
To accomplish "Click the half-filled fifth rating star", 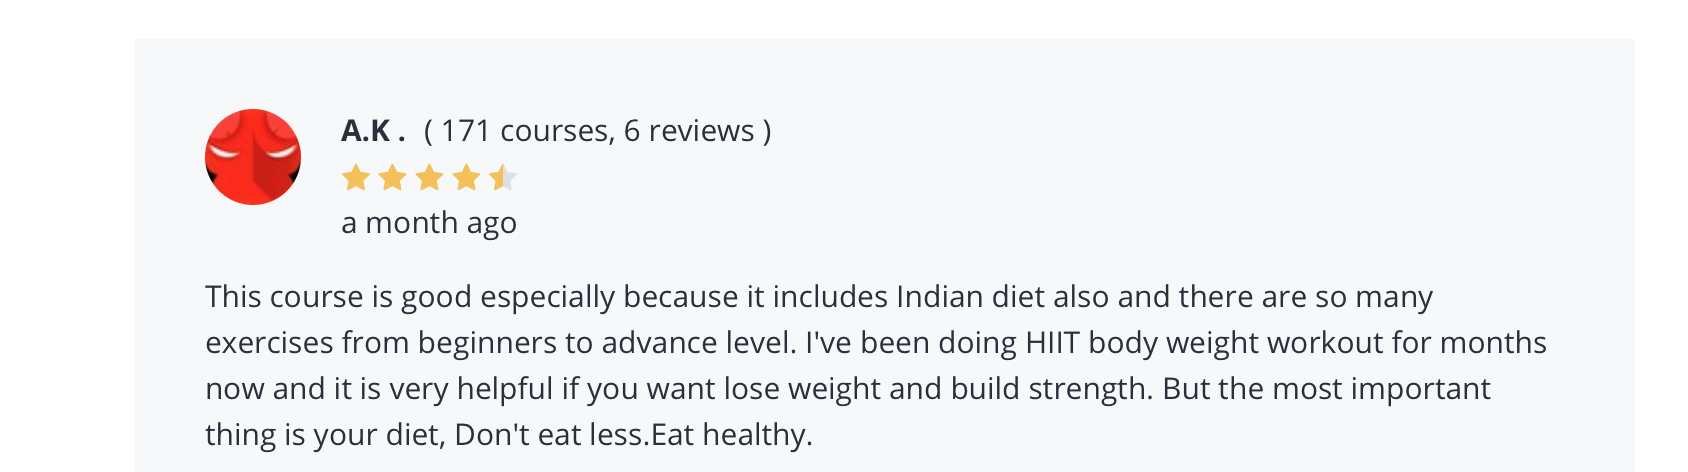I will [503, 178].
